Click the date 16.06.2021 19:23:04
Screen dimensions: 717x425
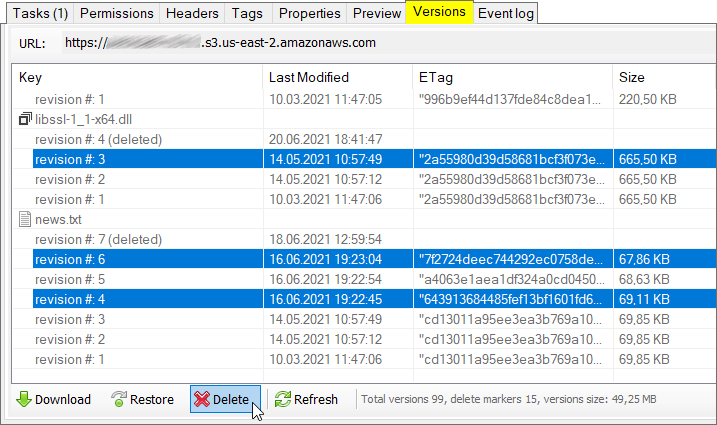coord(326,259)
